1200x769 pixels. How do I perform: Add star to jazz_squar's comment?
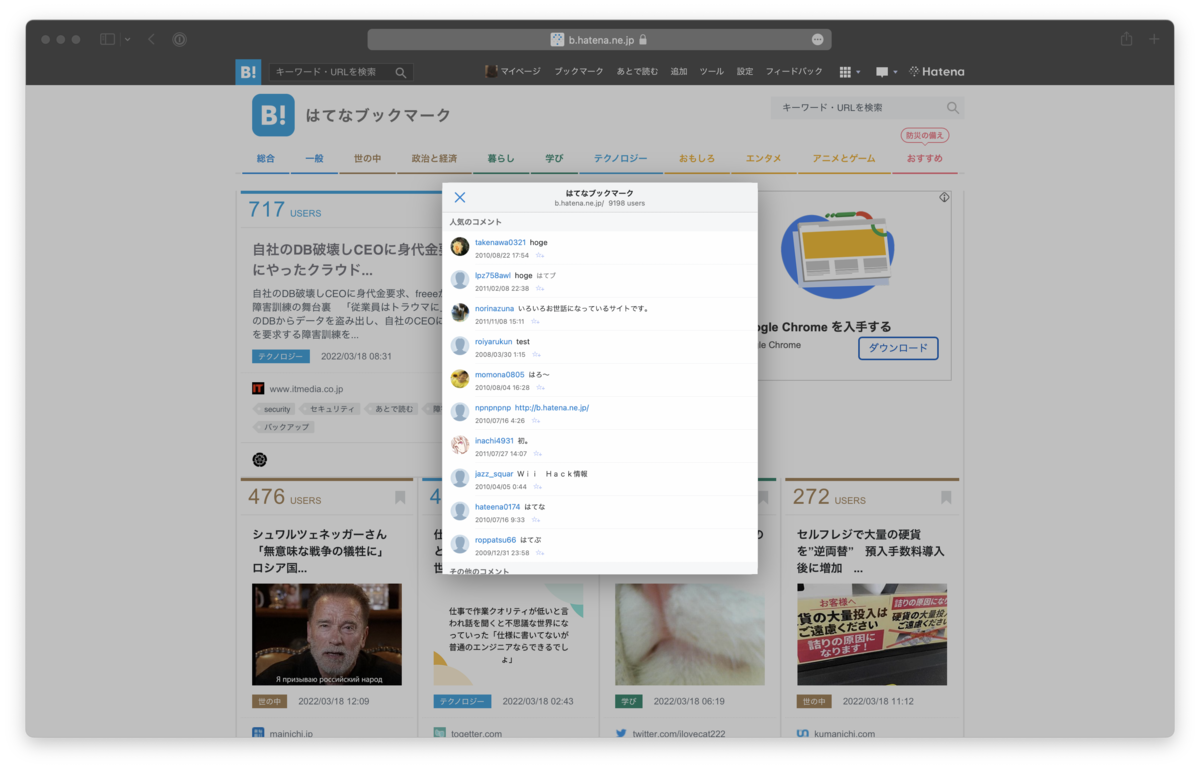click(538, 487)
